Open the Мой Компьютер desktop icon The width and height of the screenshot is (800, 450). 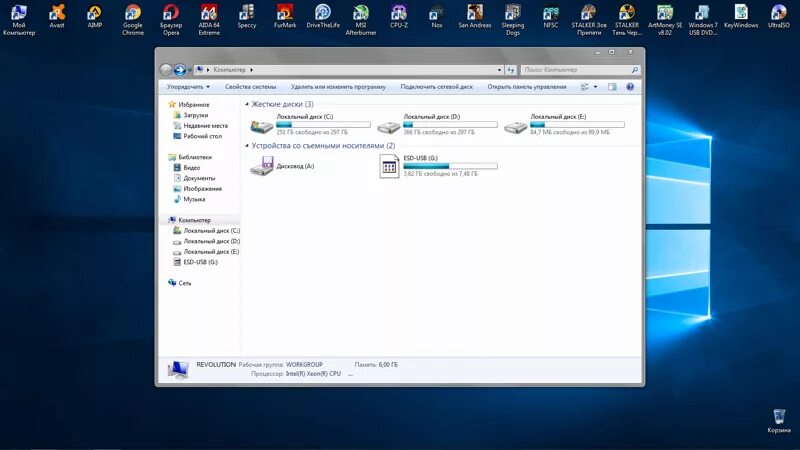click(x=19, y=19)
